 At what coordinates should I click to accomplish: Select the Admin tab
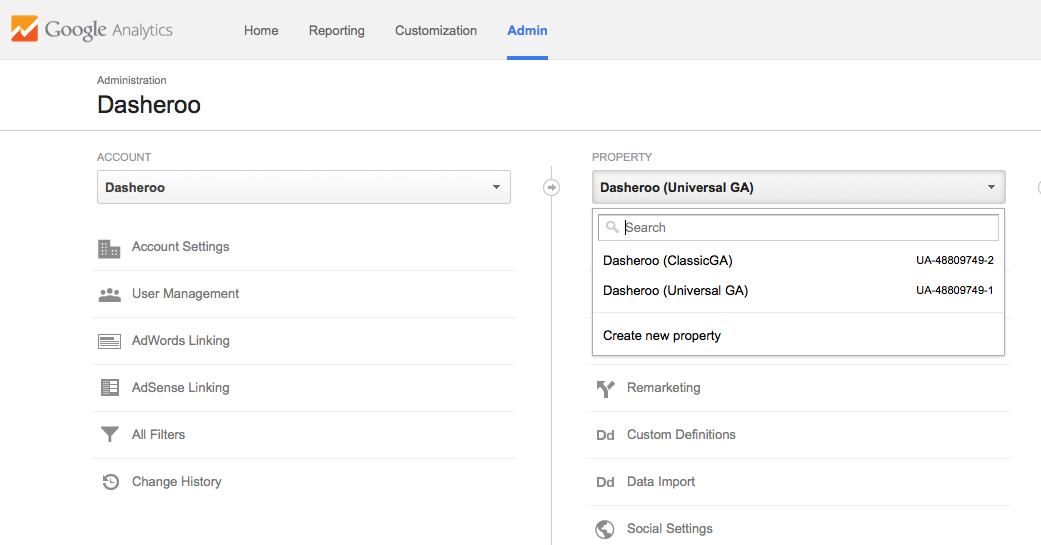527,31
